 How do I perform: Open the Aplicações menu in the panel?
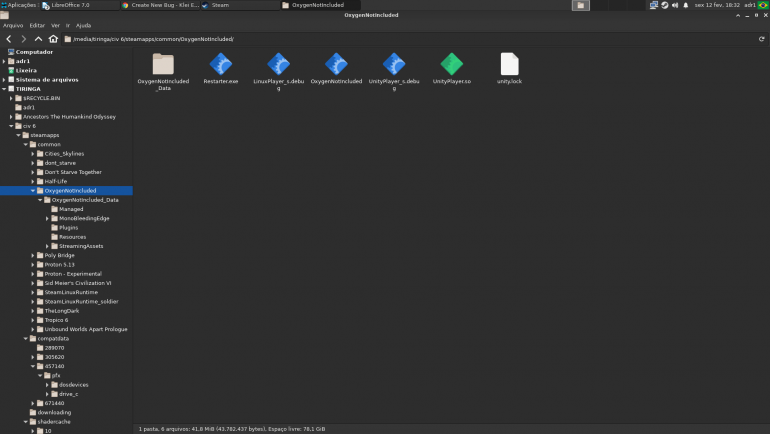point(19,5)
